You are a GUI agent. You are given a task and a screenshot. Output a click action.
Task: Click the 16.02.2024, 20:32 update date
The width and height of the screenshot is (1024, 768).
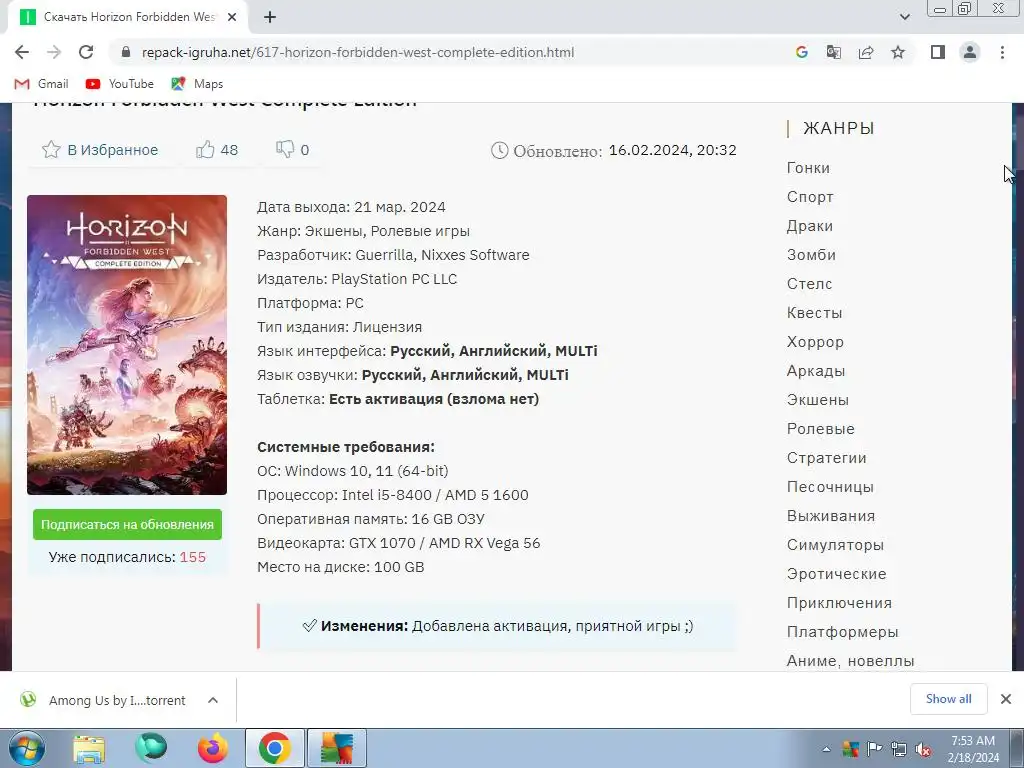coord(673,150)
